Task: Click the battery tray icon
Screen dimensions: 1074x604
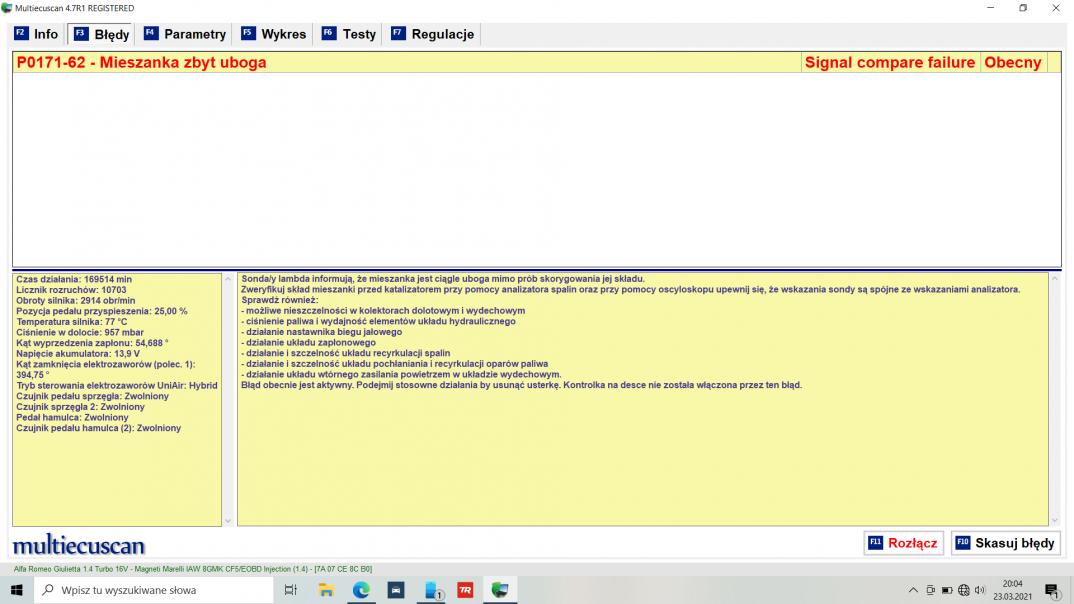Action: pyautogui.click(x=947, y=590)
